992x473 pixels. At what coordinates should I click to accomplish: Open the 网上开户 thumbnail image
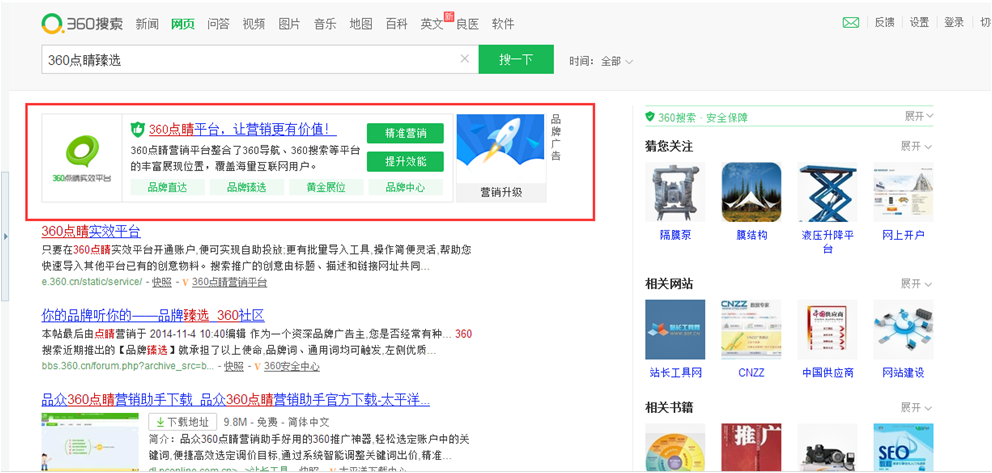tap(903, 192)
